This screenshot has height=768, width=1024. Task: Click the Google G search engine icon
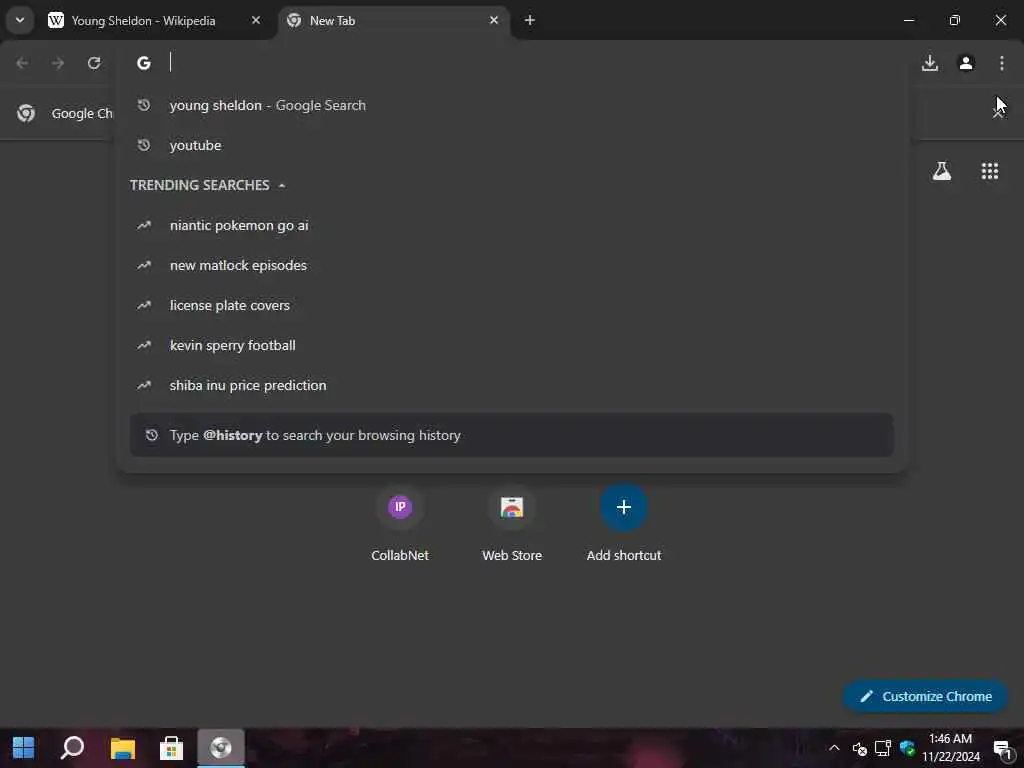[144, 63]
